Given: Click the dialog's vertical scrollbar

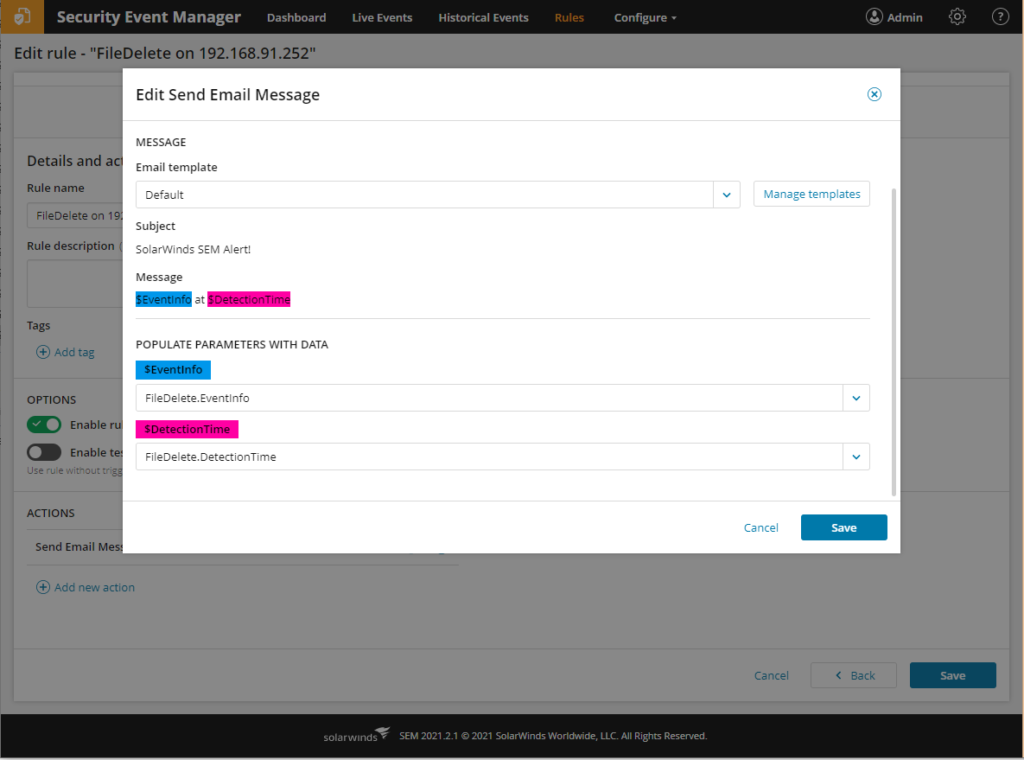Looking at the screenshot, I should point(893,342).
